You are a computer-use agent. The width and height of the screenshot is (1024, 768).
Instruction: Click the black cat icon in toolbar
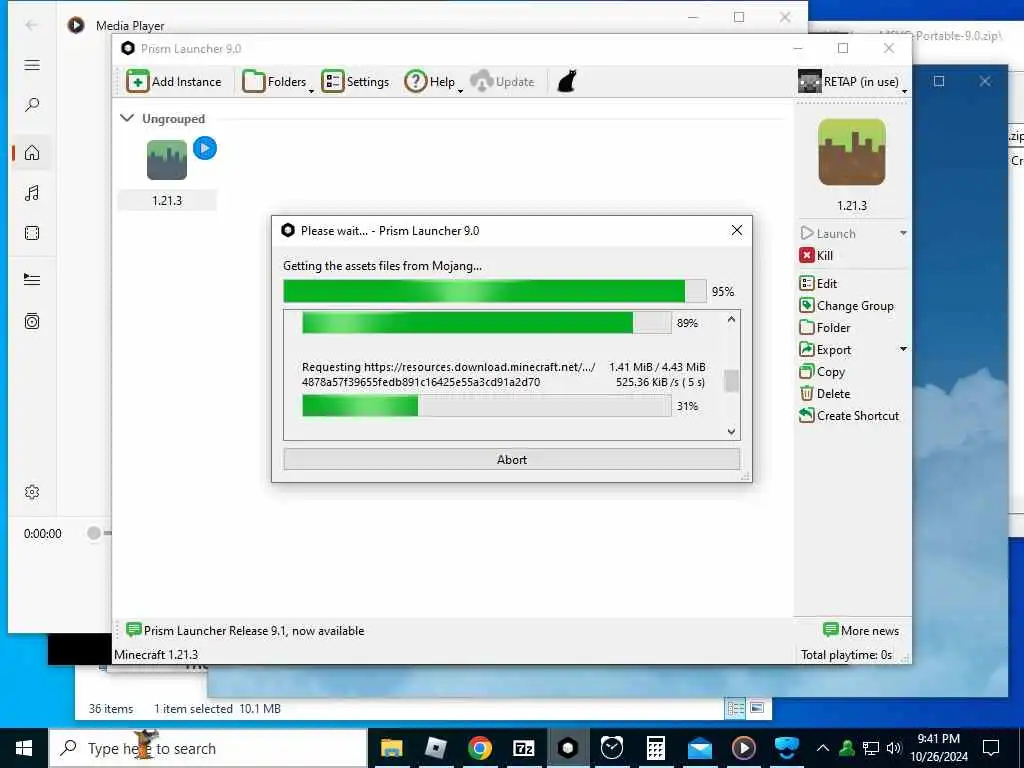click(566, 82)
